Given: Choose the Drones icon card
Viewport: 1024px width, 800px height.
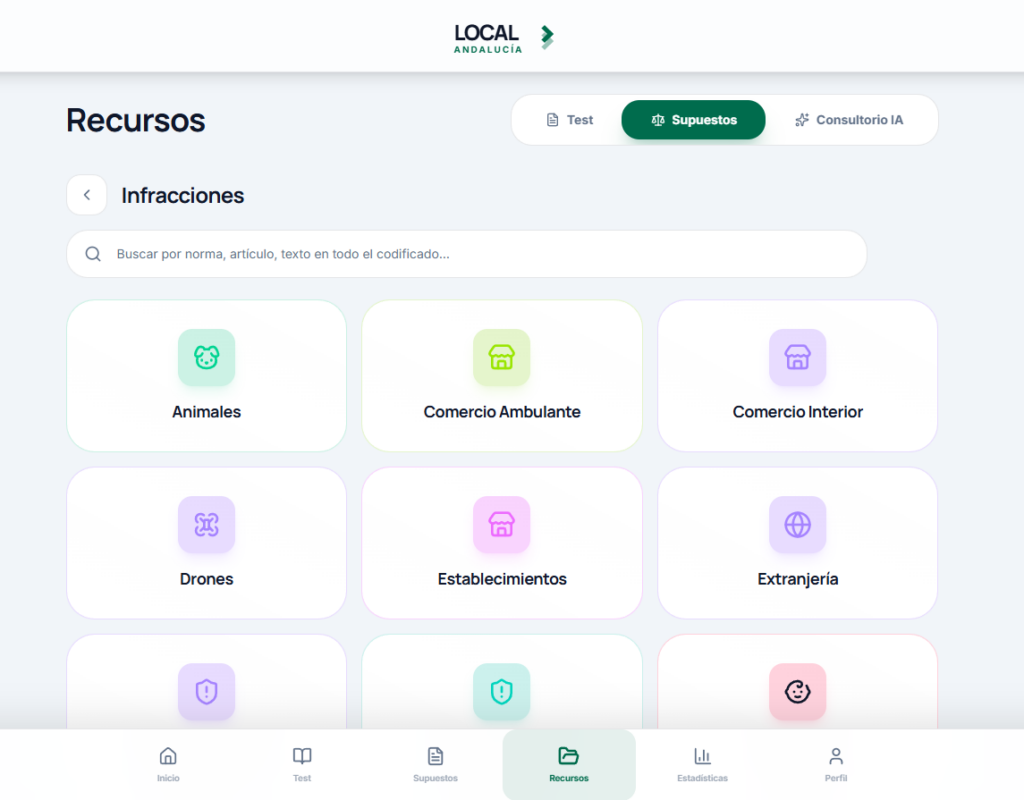Looking at the screenshot, I should (x=206, y=543).
